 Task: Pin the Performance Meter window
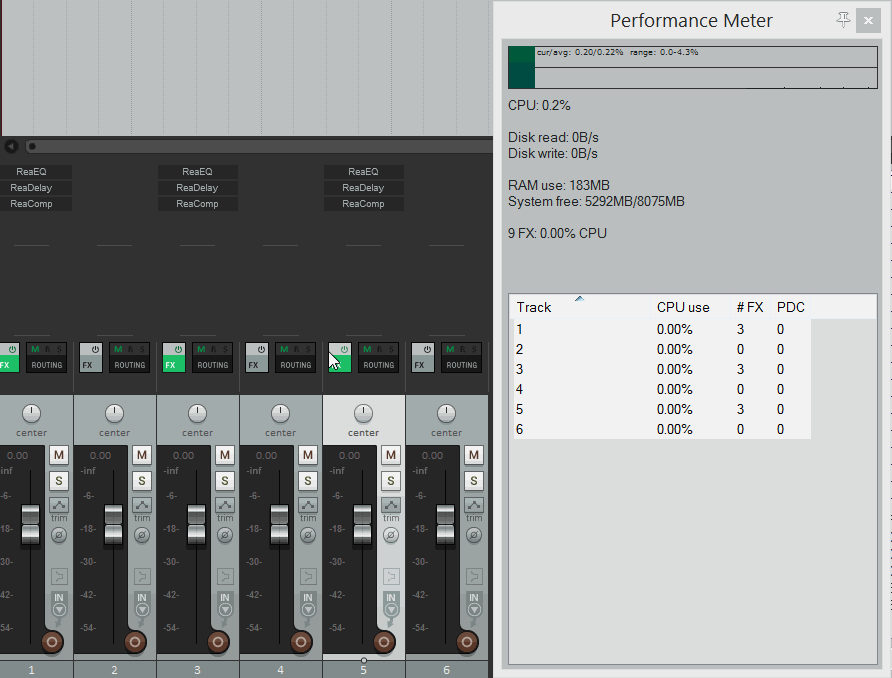[843, 20]
